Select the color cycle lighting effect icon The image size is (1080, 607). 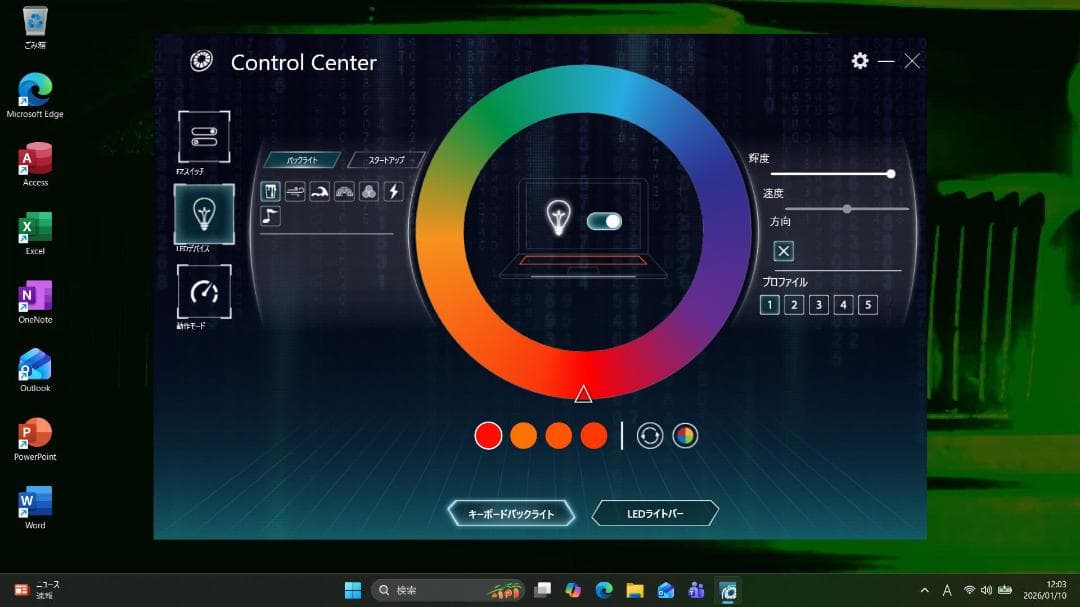(367, 191)
